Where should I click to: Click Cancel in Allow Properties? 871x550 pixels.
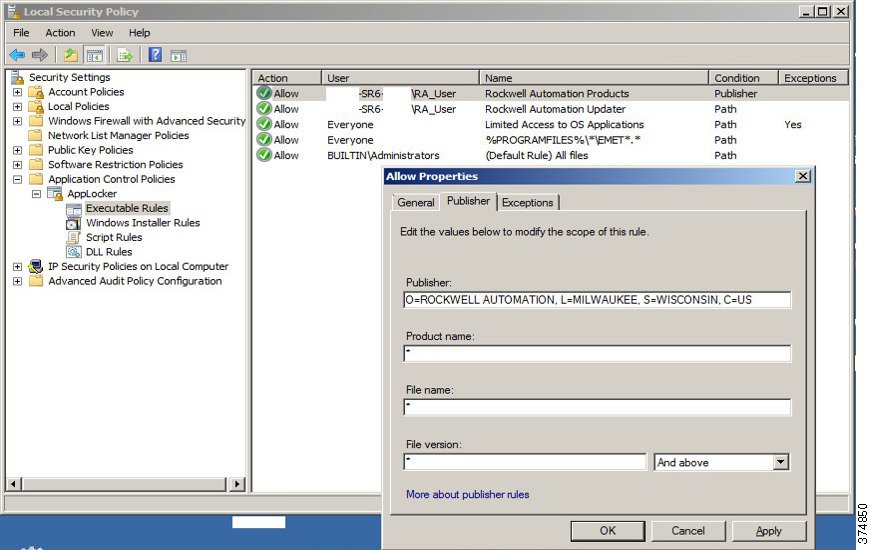[688, 531]
